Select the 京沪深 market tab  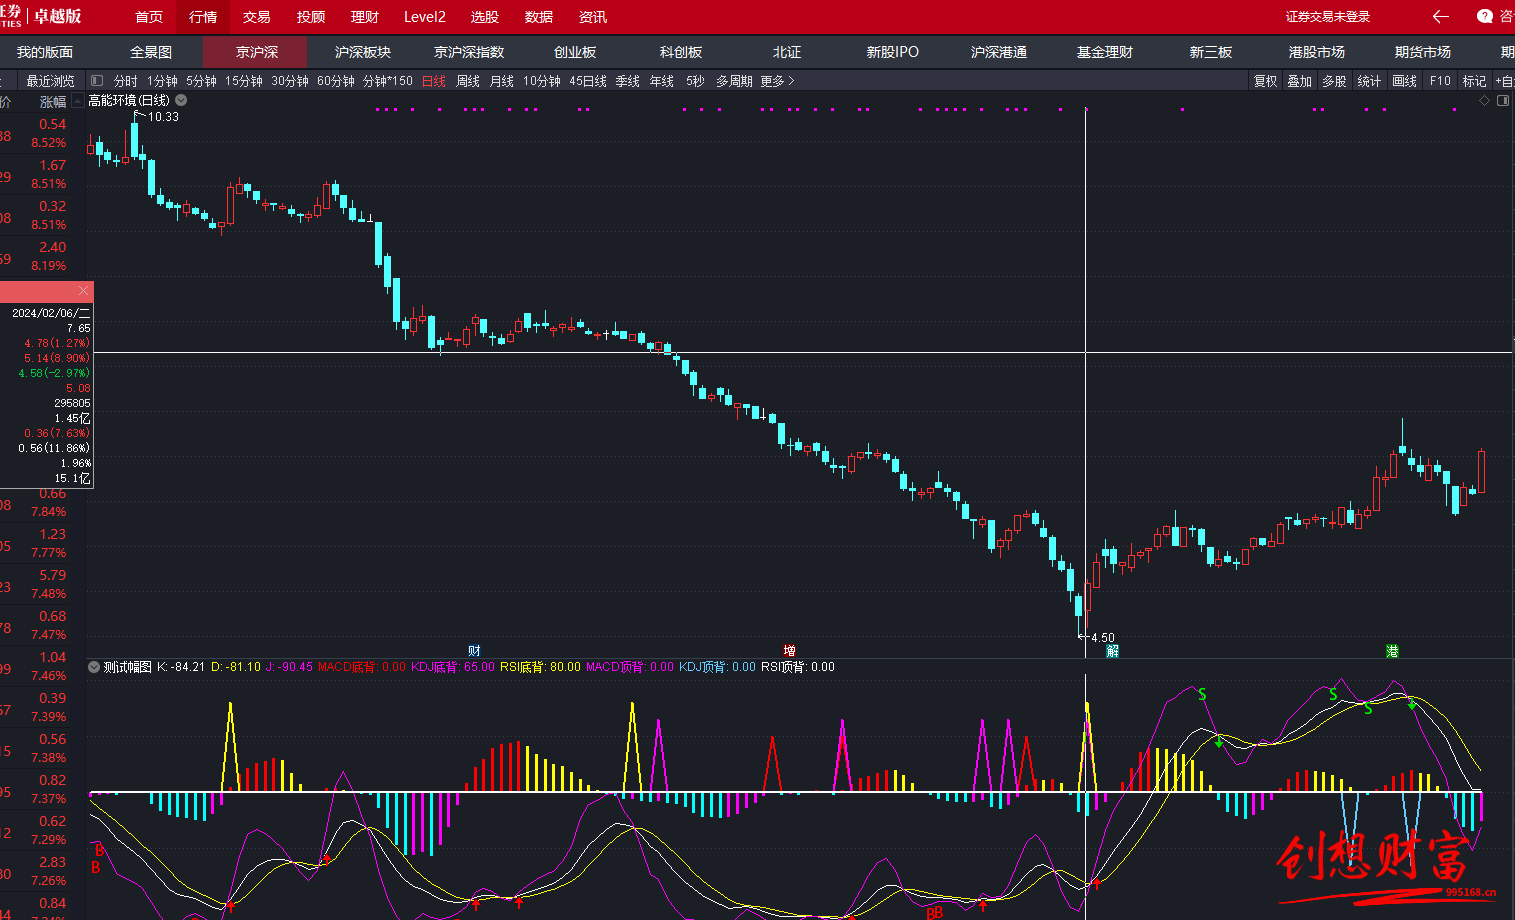[x=257, y=52]
